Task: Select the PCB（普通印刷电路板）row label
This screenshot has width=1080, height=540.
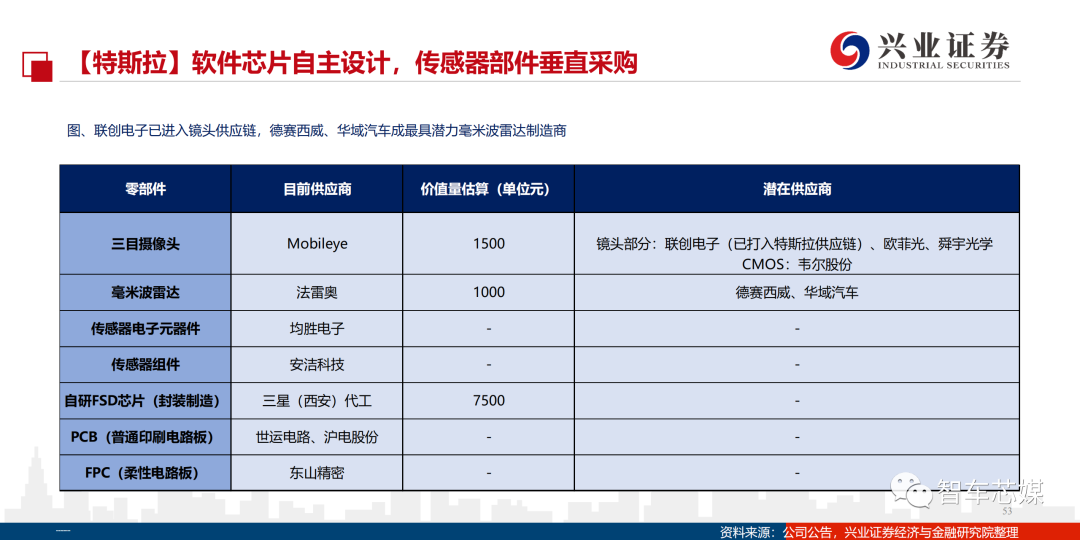Action: click(x=145, y=437)
